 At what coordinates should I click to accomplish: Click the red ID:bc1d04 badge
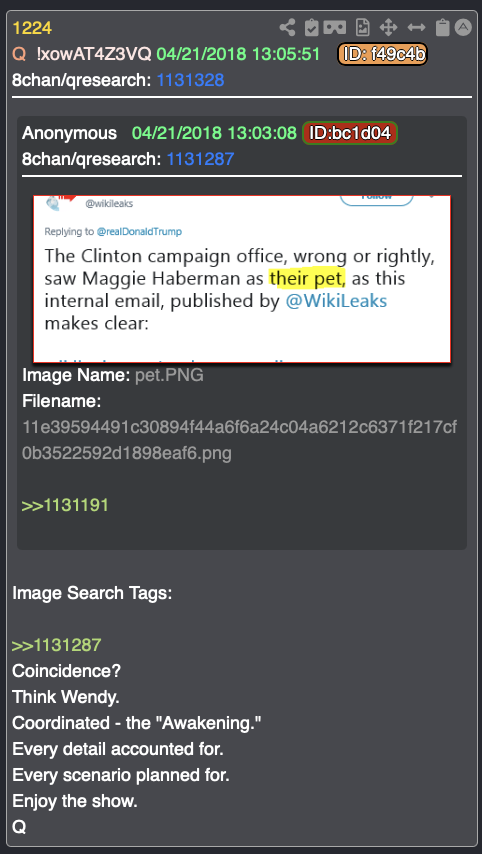tap(350, 133)
